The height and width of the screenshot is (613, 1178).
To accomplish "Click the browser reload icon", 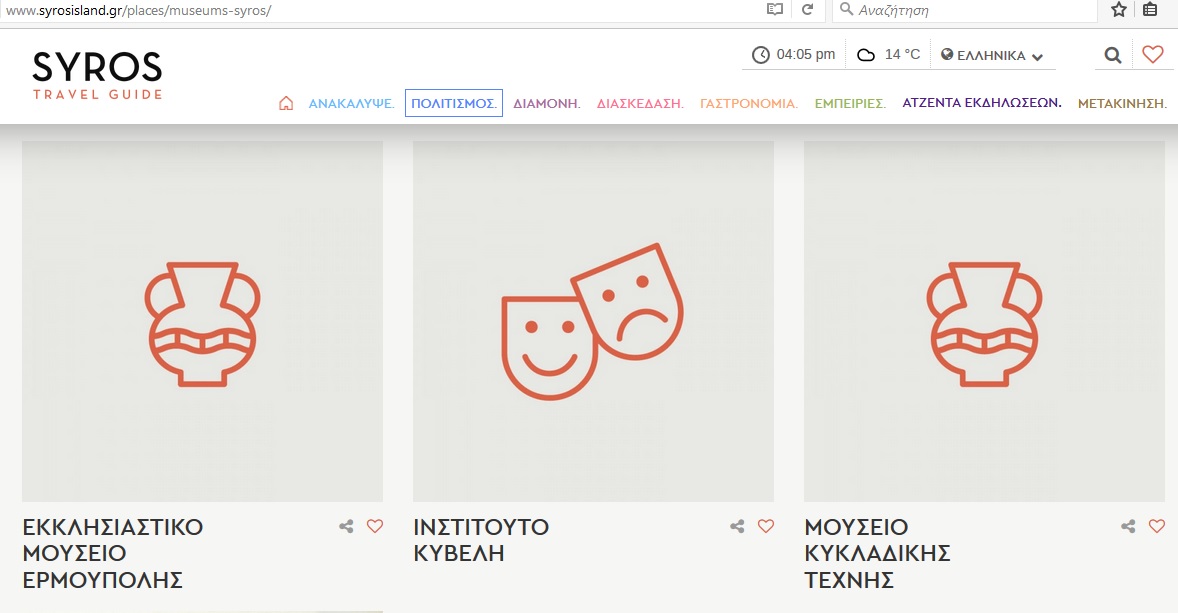I will click(807, 10).
